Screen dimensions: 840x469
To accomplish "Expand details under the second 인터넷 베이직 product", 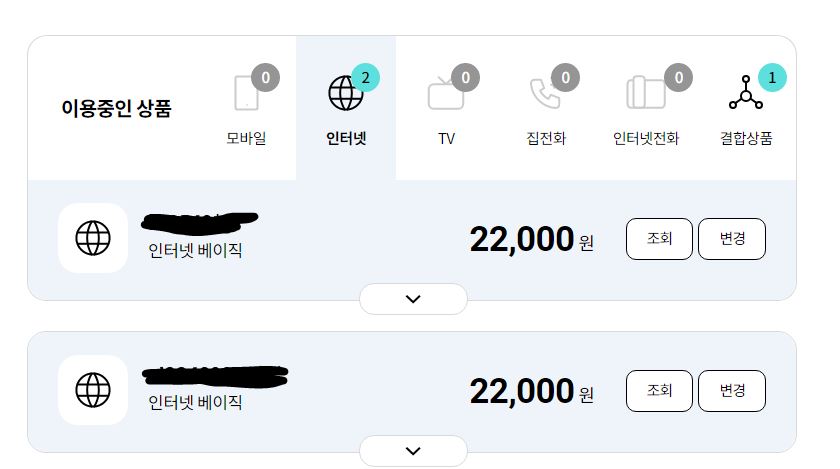I will click(x=413, y=451).
